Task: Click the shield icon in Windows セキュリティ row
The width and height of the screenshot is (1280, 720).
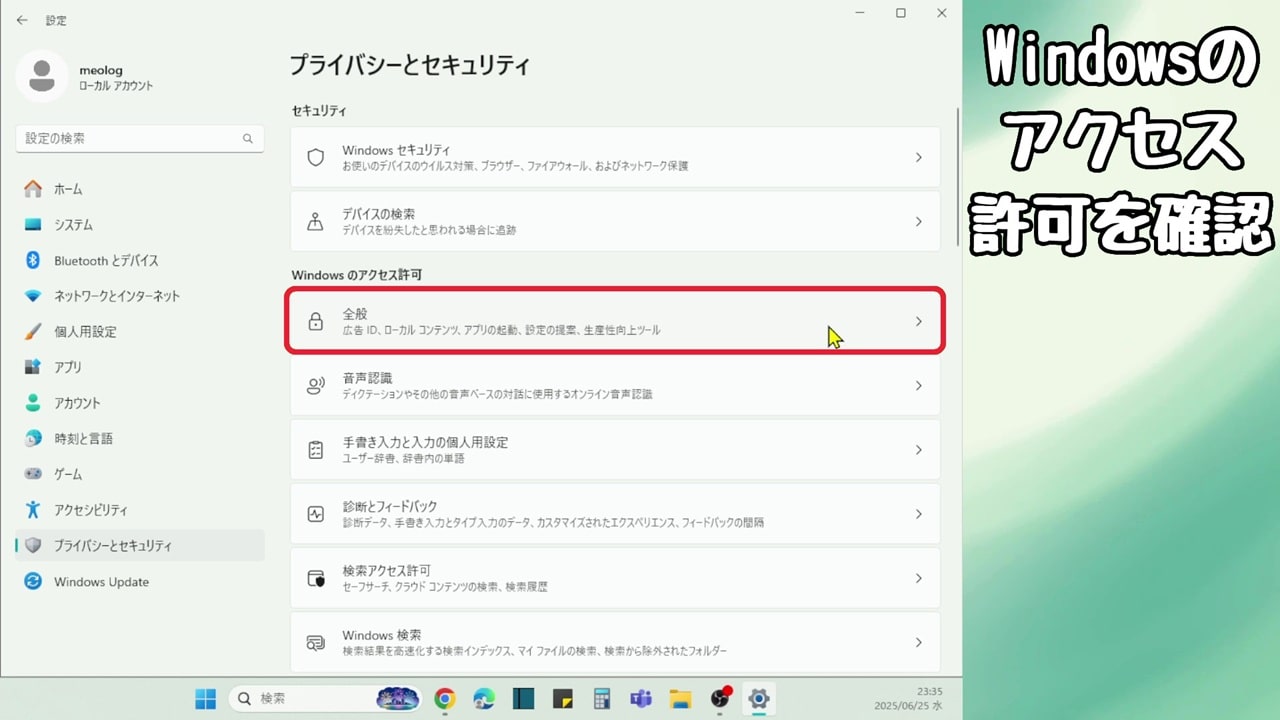Action: pyautogui.click(x=316, y=157)
